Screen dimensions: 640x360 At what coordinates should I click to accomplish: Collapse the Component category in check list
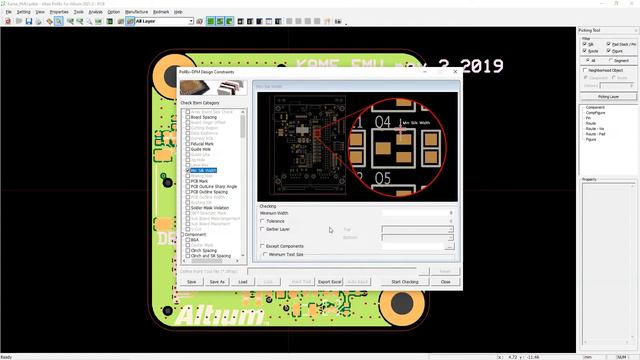tap(182, 234)
